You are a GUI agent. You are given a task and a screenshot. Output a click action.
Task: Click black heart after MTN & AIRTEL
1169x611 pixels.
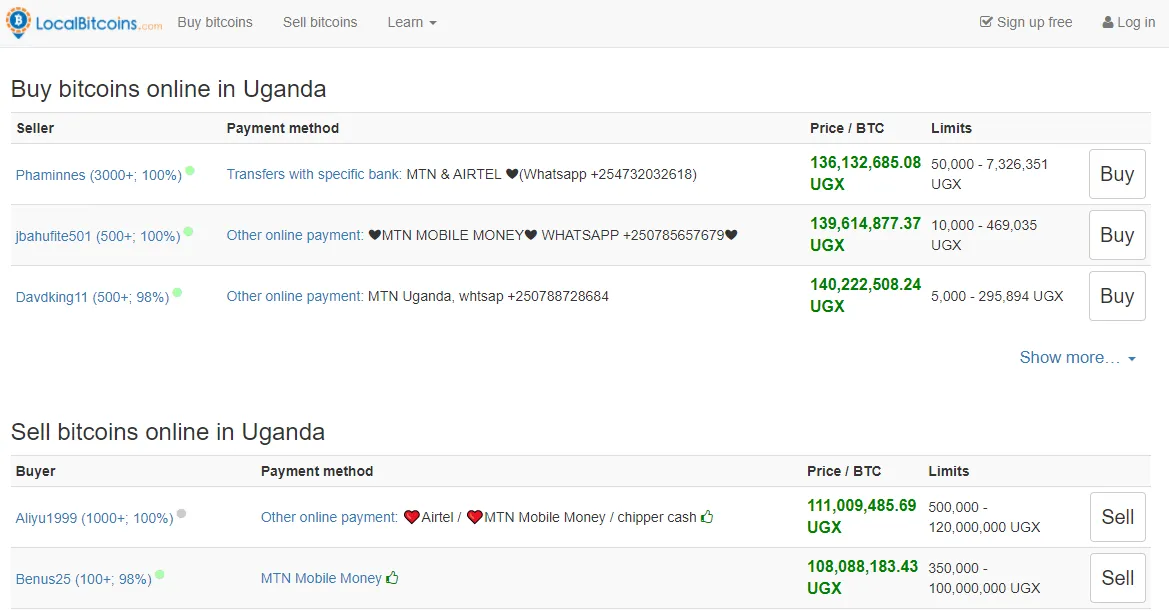pos(511,174)
